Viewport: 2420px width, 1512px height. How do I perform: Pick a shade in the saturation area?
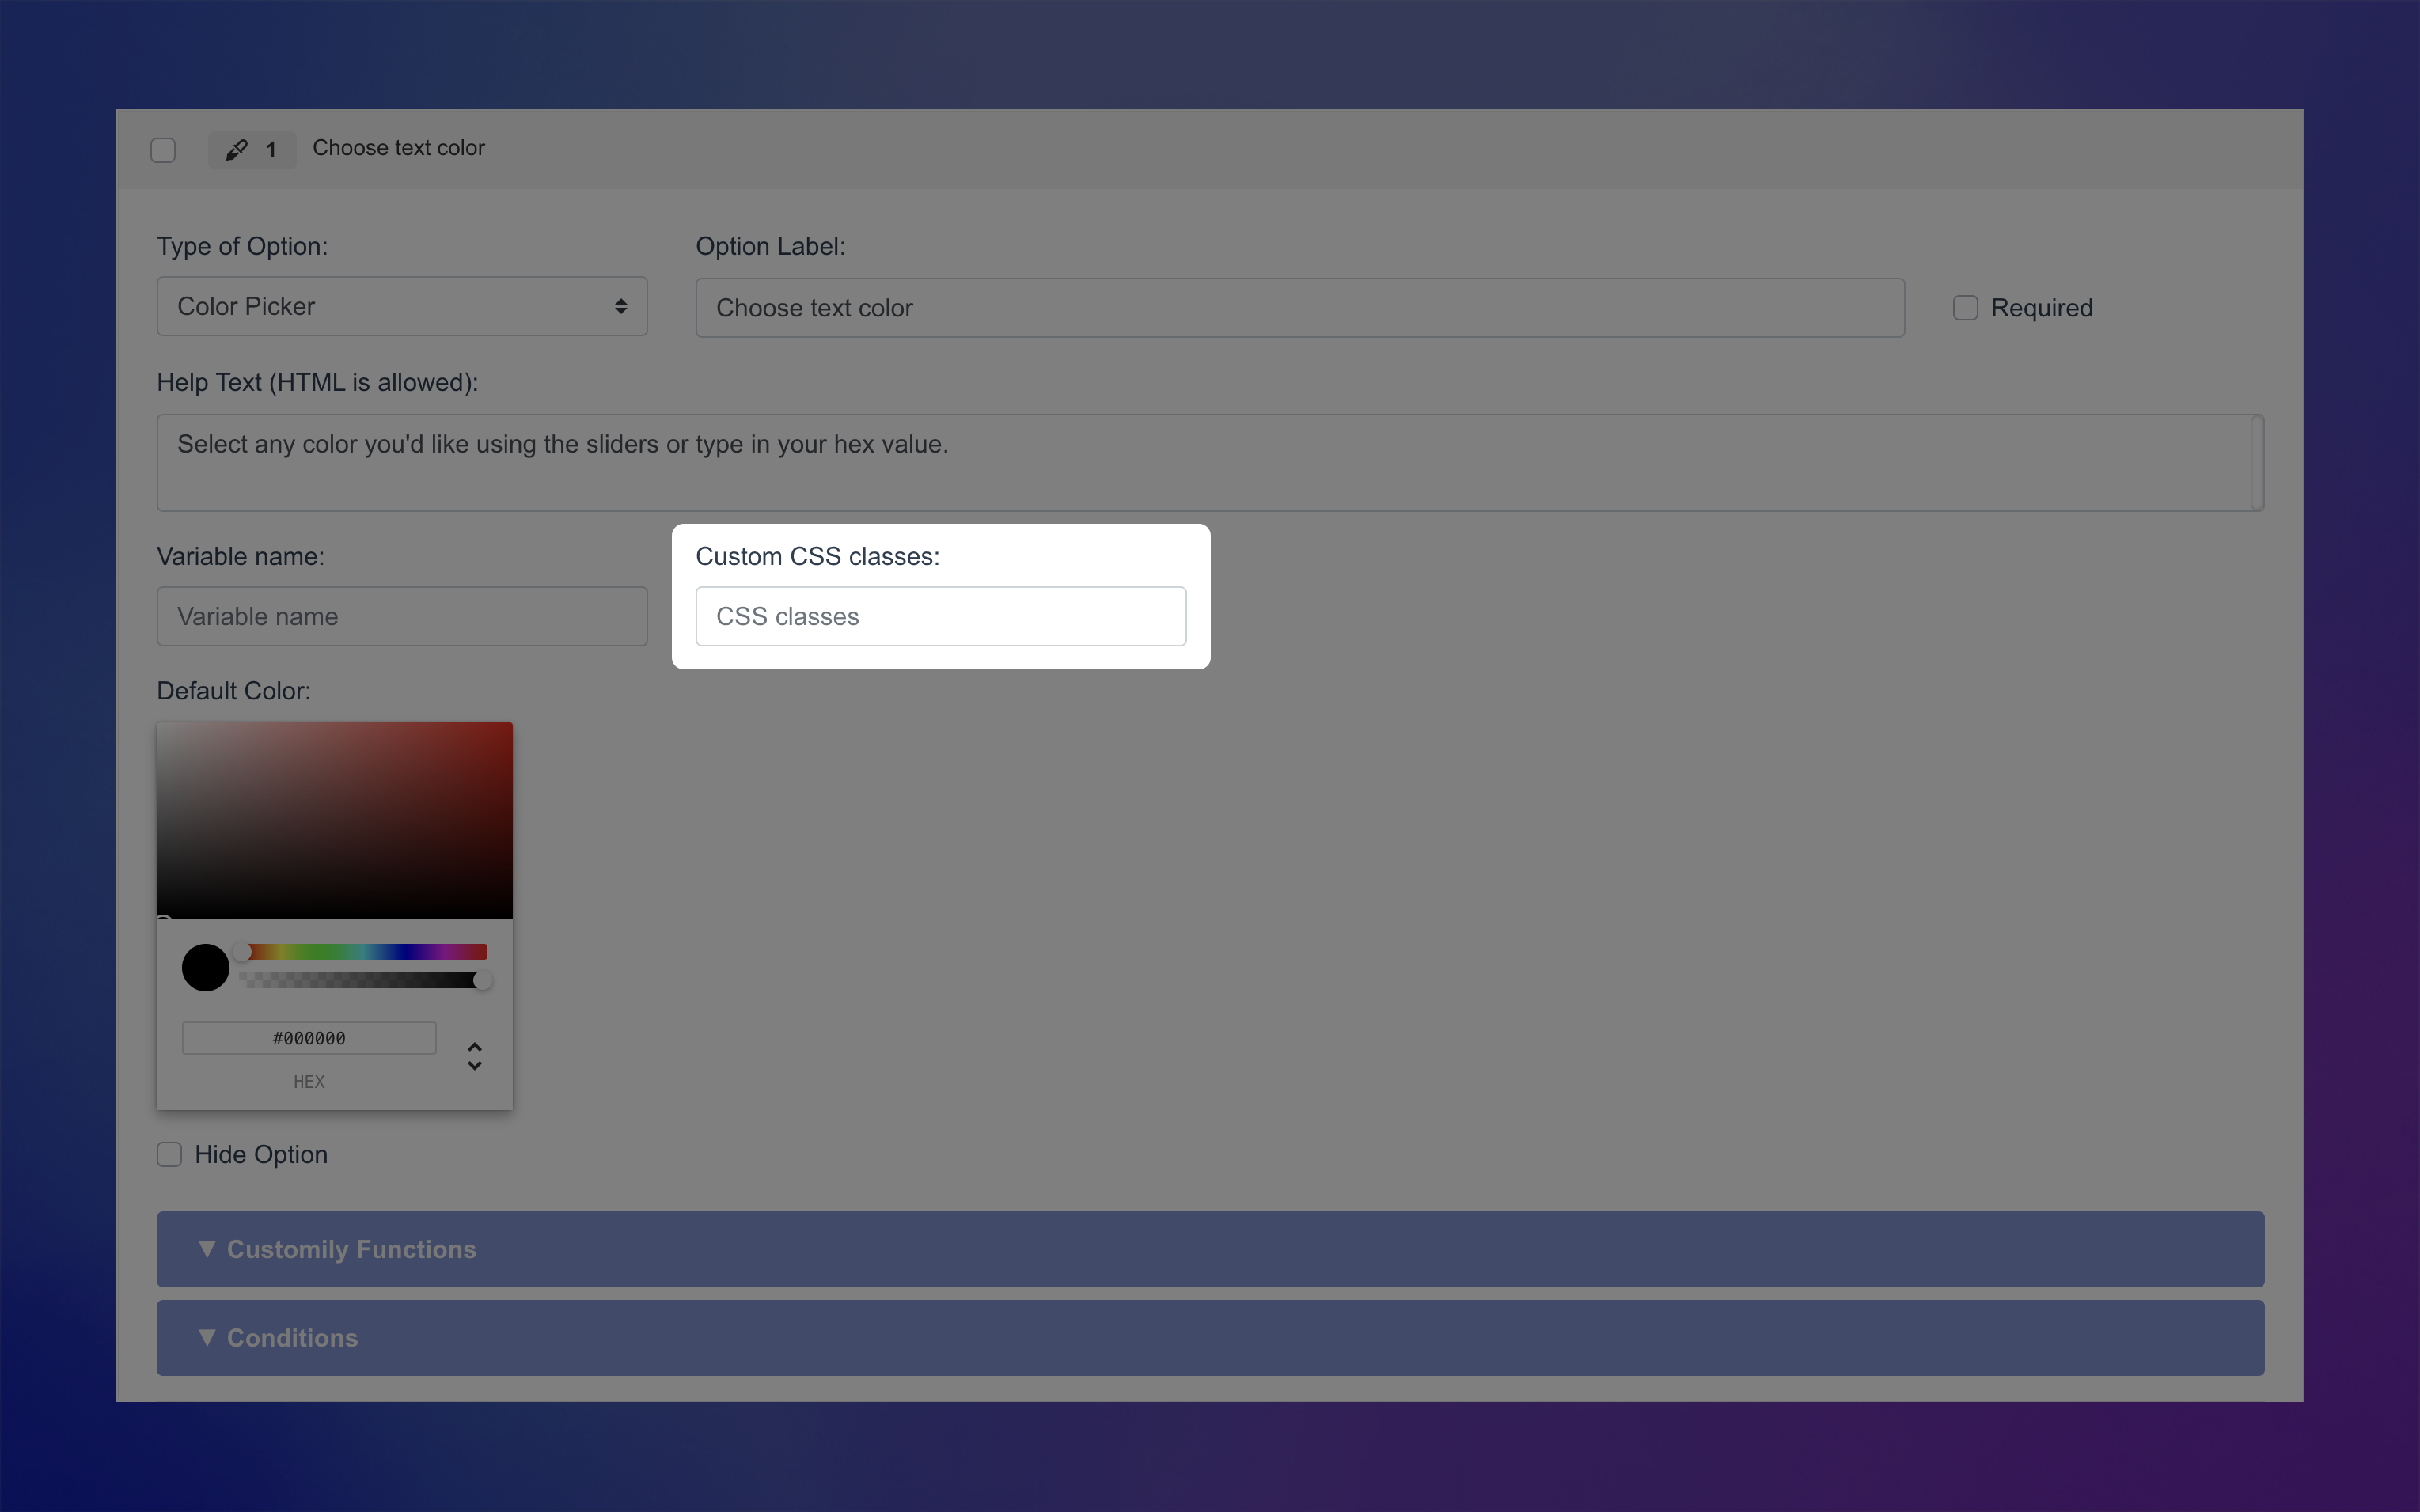pos(335,820)
